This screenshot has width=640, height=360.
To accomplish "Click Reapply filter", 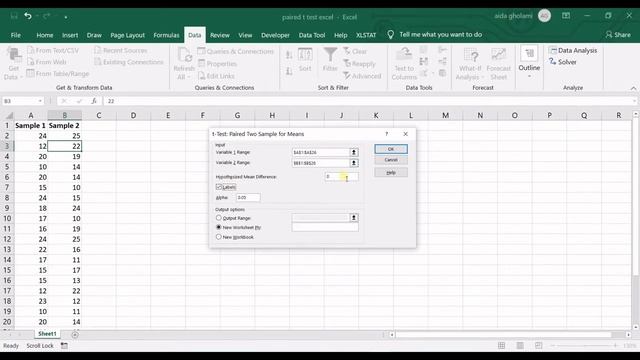I will pyautogui.click(x=359, y=64).
